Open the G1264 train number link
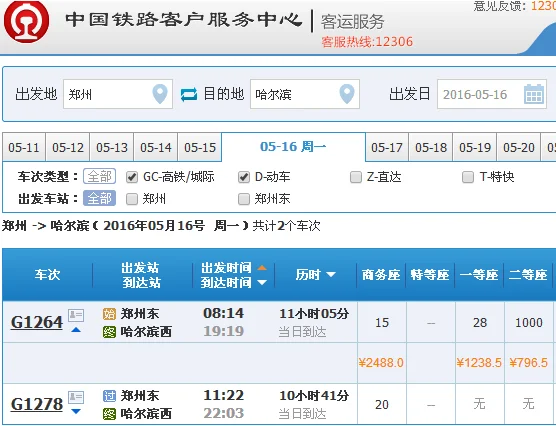Screen dimensions: 556x426 [37, 322]
